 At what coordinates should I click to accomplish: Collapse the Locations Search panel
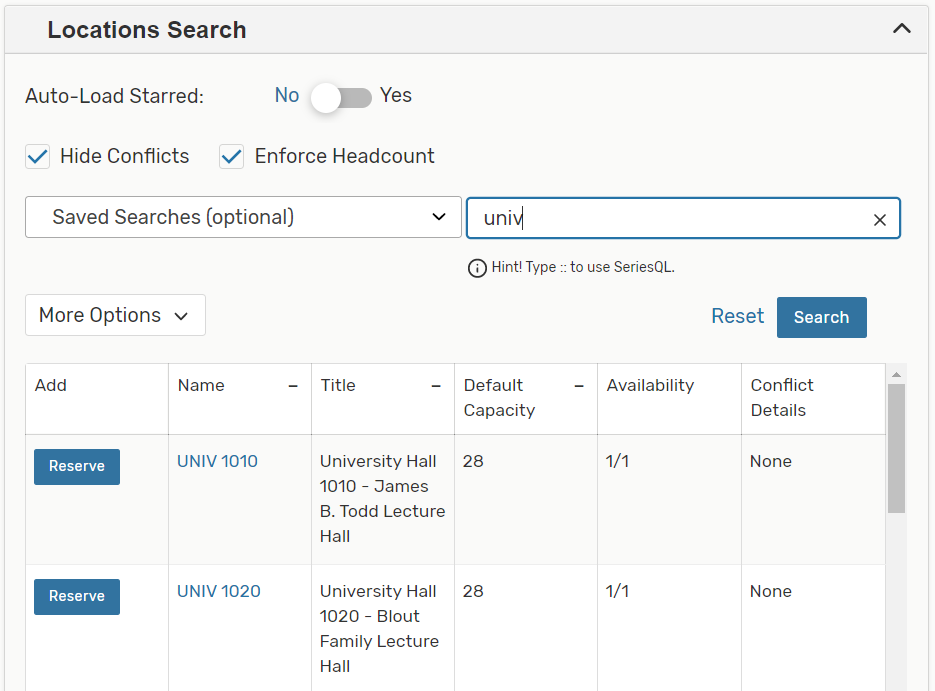901,29
